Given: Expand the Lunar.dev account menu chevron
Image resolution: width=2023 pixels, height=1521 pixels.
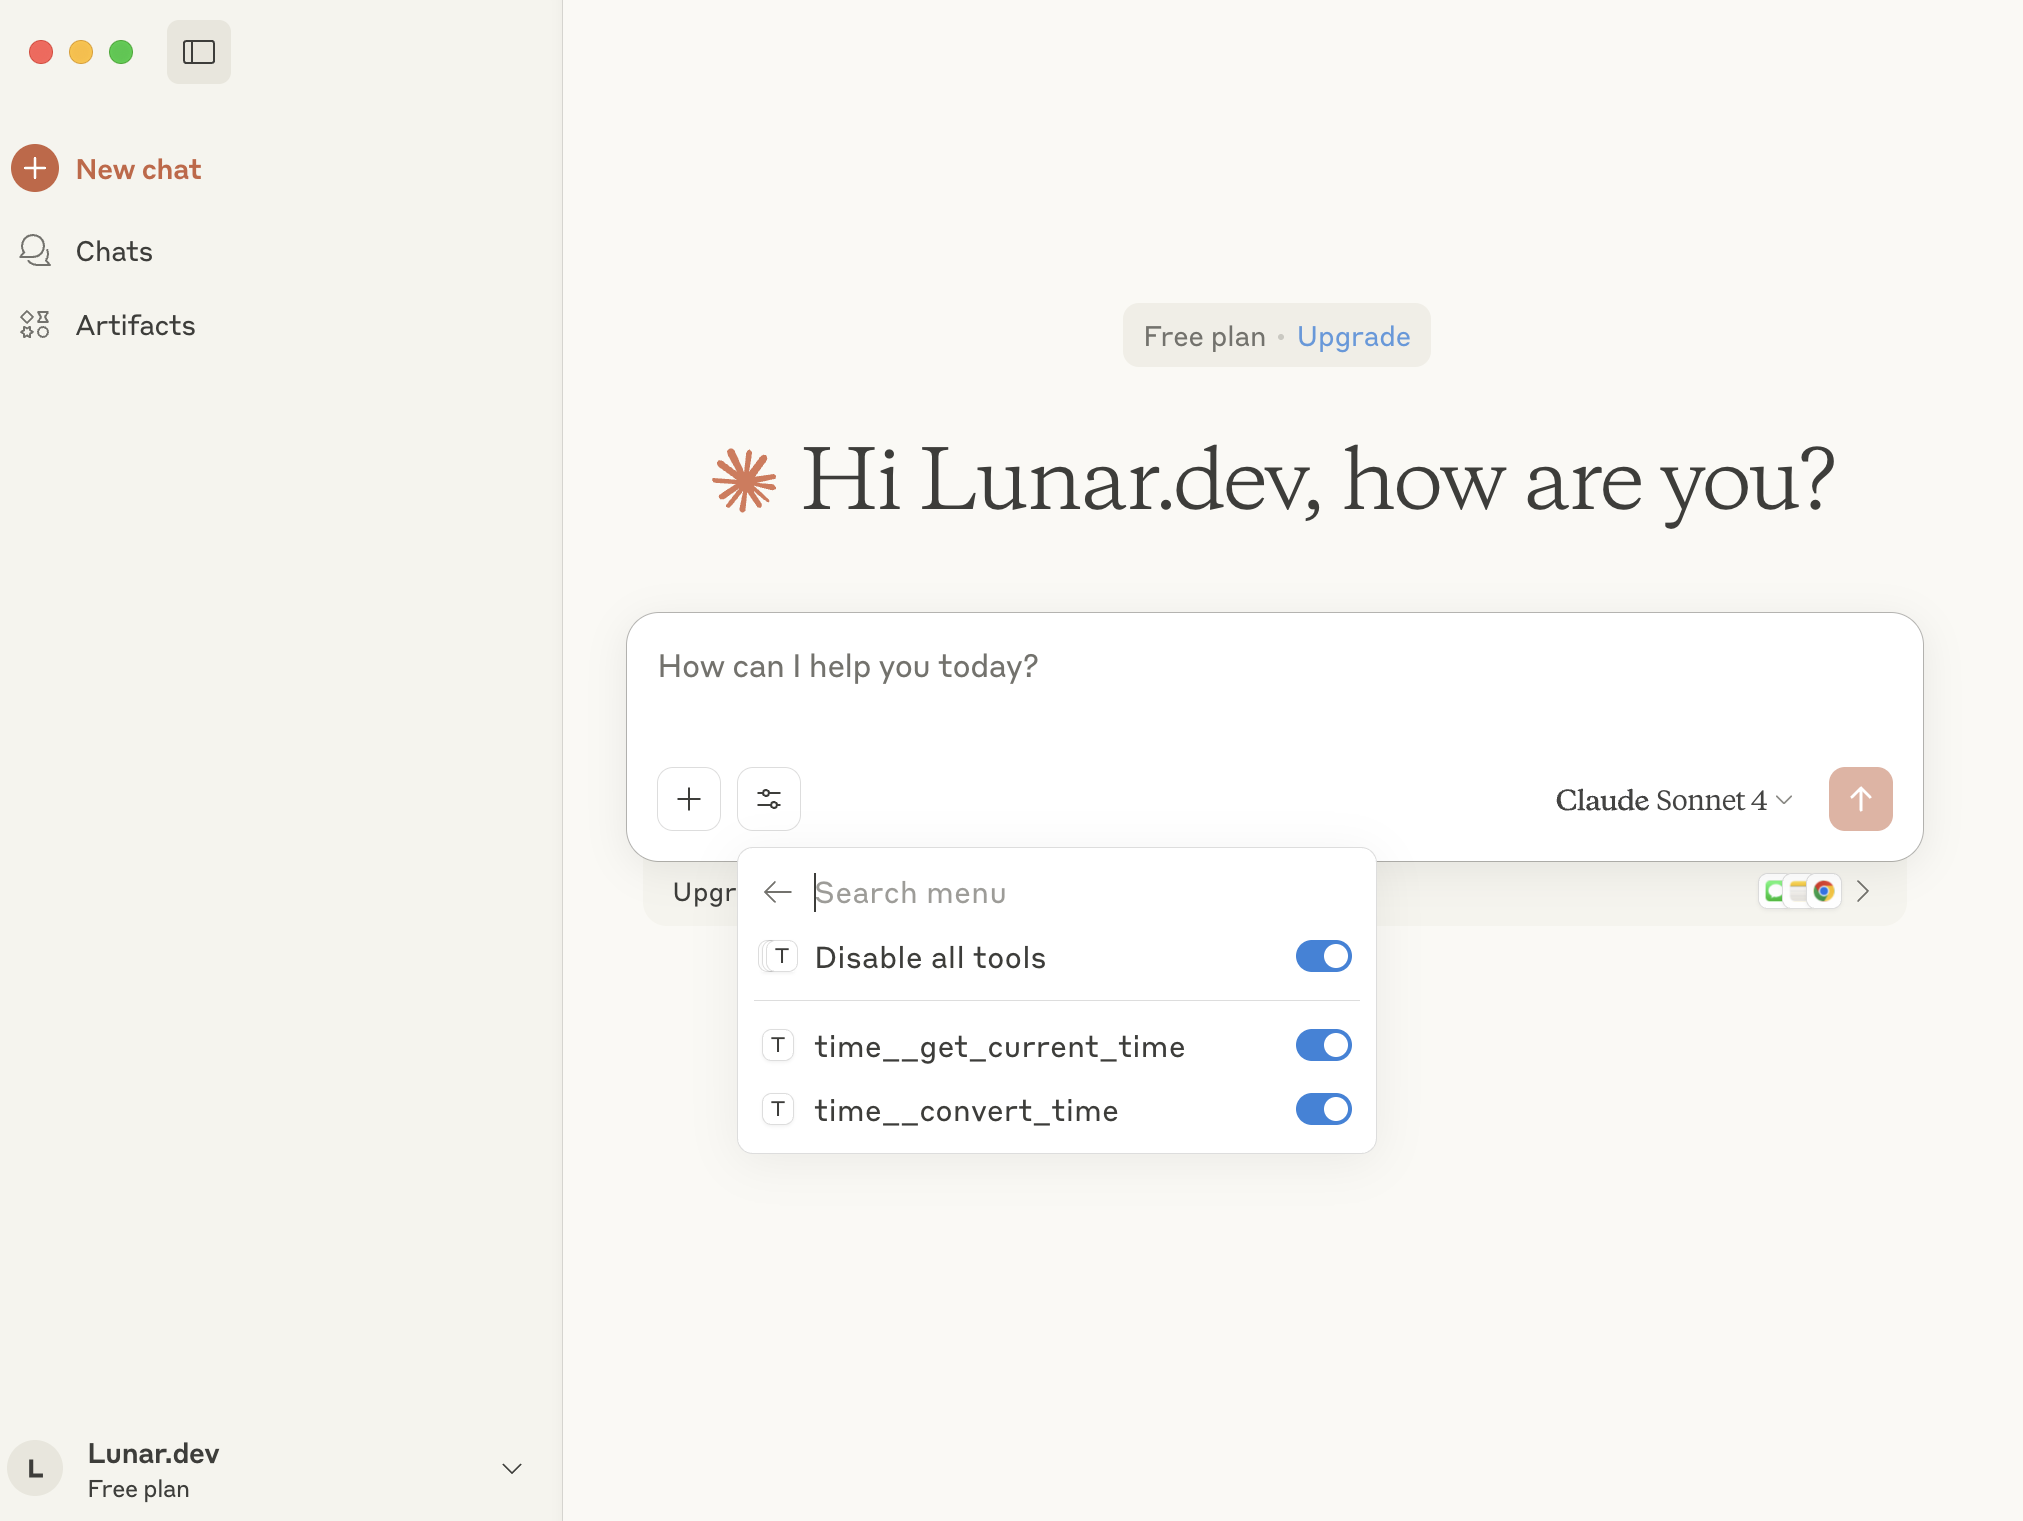Looking at the screenshot, I should click(x=512, y=1468).
